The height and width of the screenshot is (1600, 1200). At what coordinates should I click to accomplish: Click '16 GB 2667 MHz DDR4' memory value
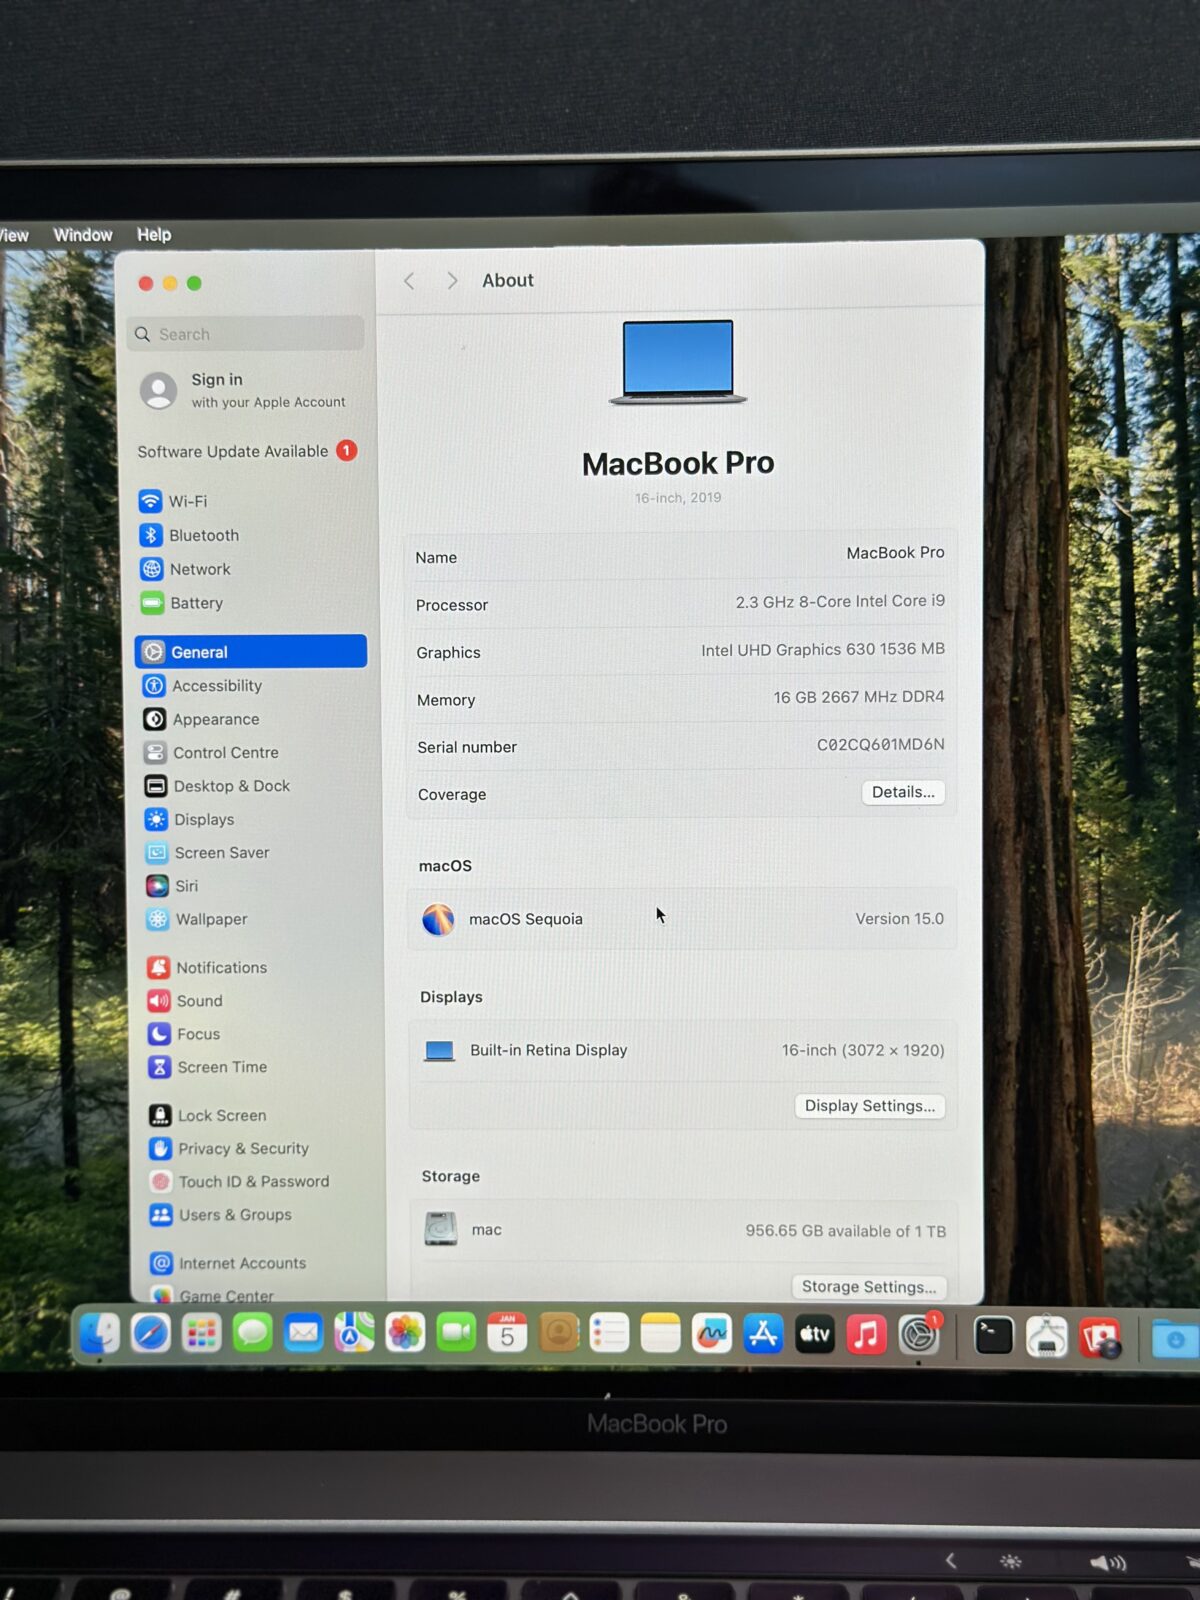858,697
